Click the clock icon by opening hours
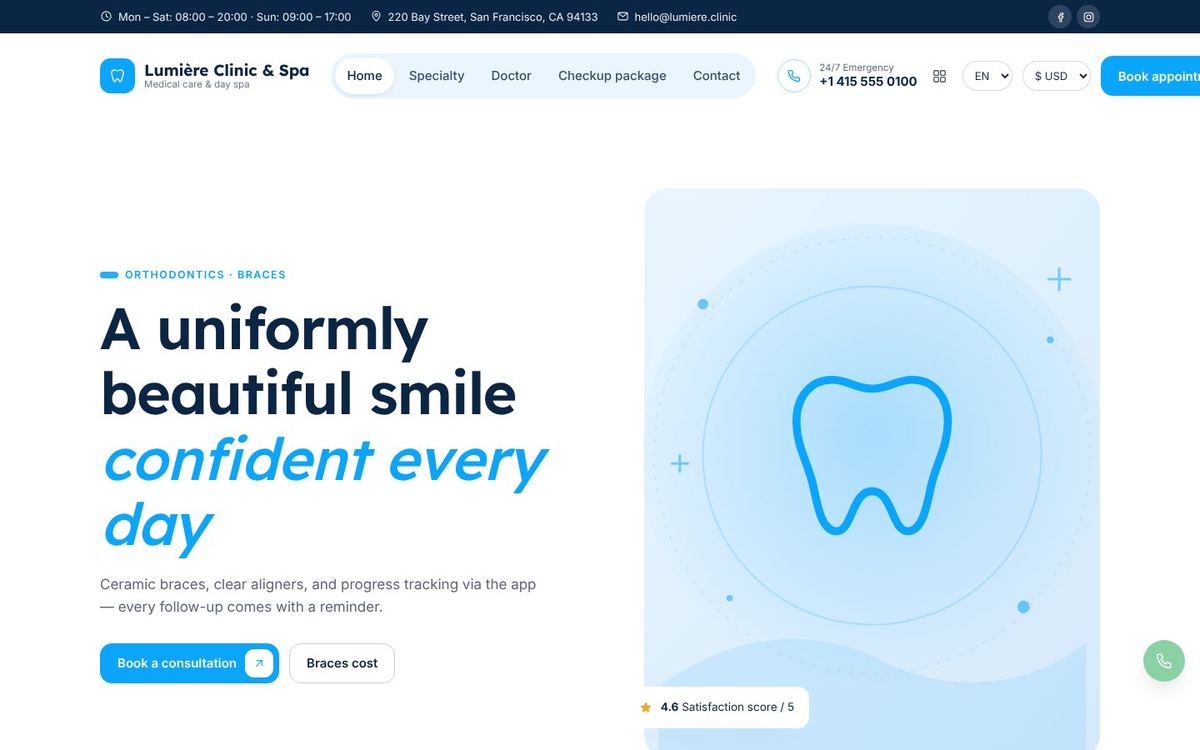 click(106, 17)
